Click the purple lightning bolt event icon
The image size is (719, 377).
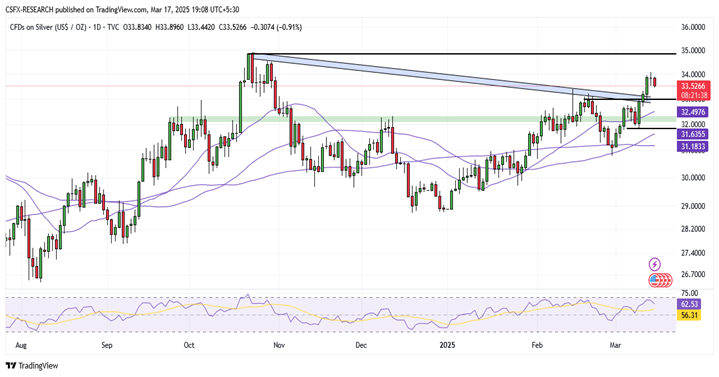click(x=654, y=264)
